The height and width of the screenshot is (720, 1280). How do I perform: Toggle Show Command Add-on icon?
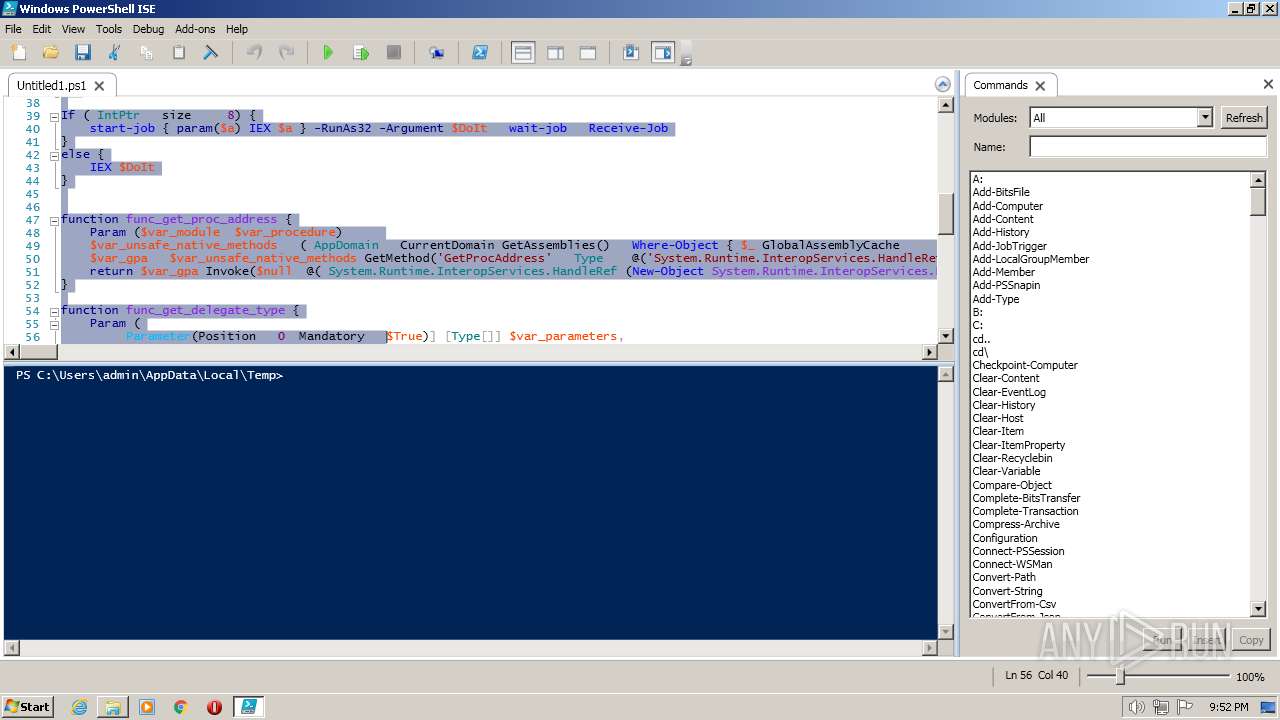(x=663, y=52)
